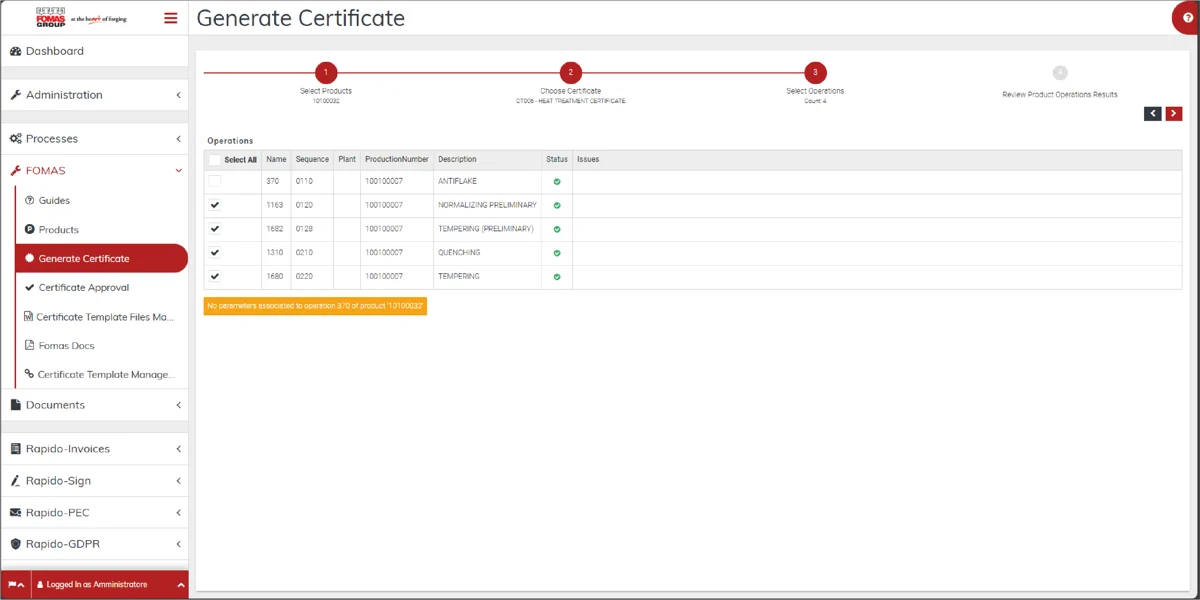Click the Generate Certificate badge icon

click(30, 258)
